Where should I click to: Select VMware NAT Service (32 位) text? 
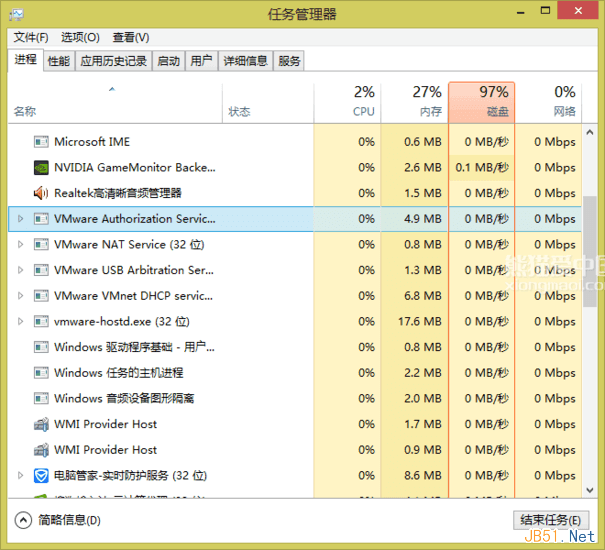[129, 244]
